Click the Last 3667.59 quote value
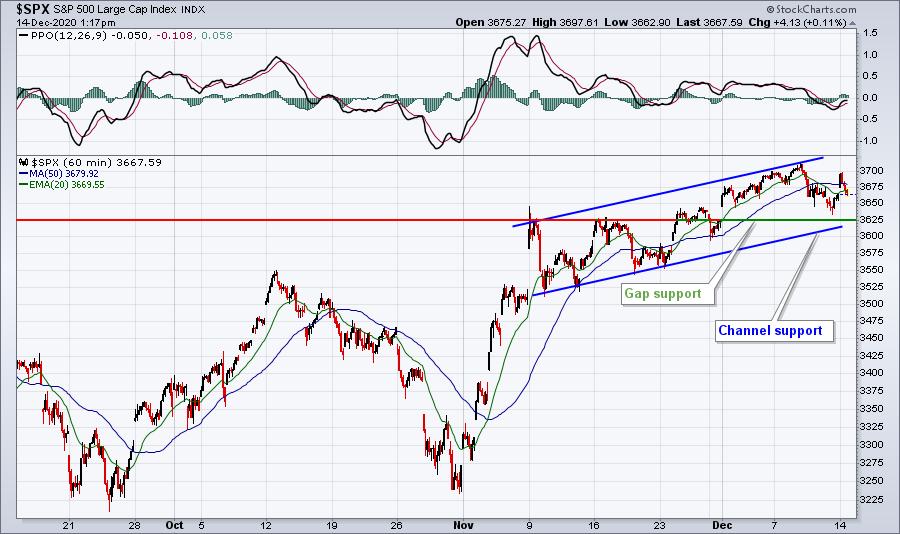Image resolution: width=900 pixels, height=534 pixels. point(709,23)
